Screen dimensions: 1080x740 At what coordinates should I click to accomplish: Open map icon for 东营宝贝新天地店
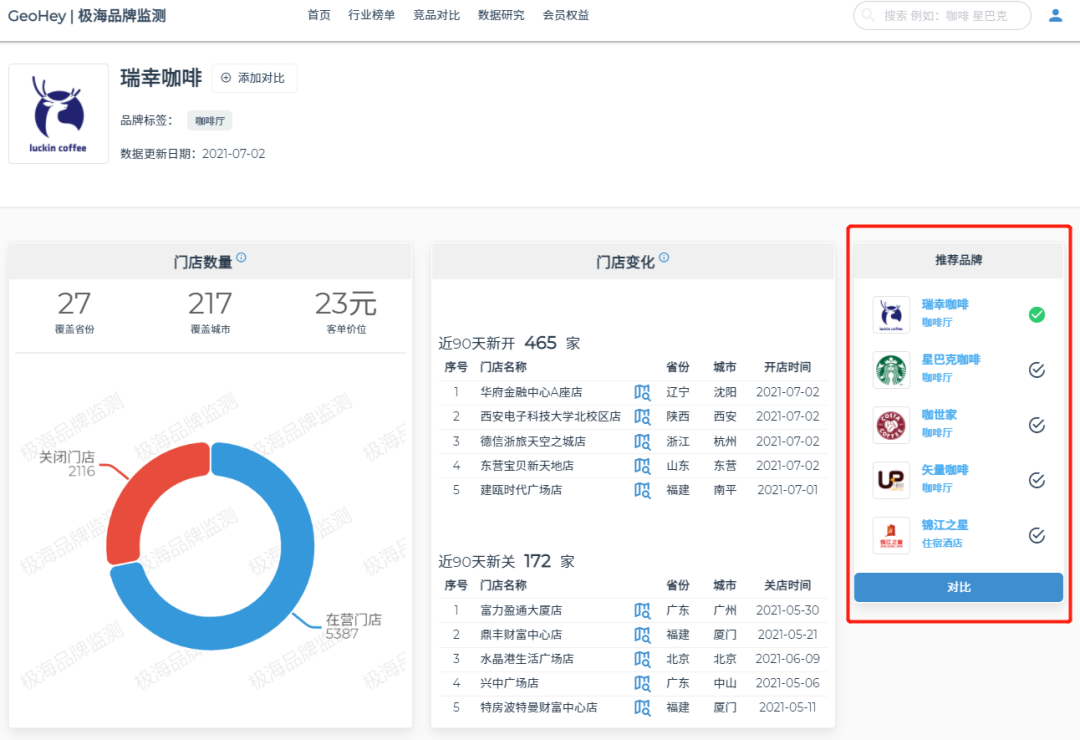click(x=642, y=466)
